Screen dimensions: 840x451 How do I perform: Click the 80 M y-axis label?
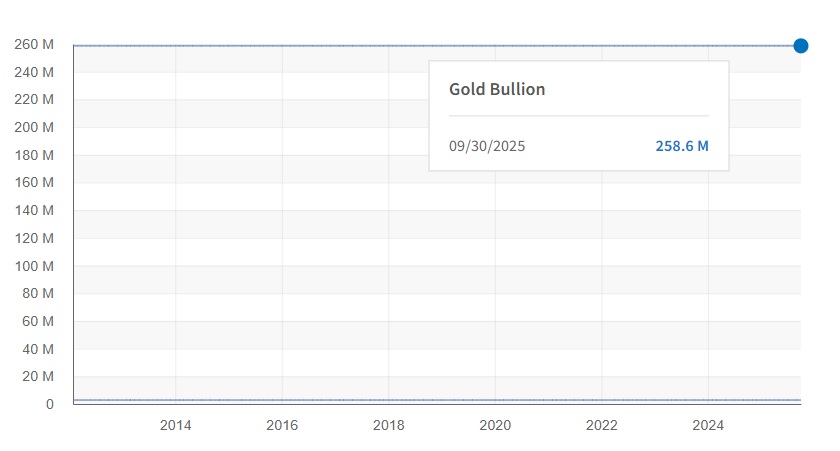pyautogui.click(x=38, y=294)
